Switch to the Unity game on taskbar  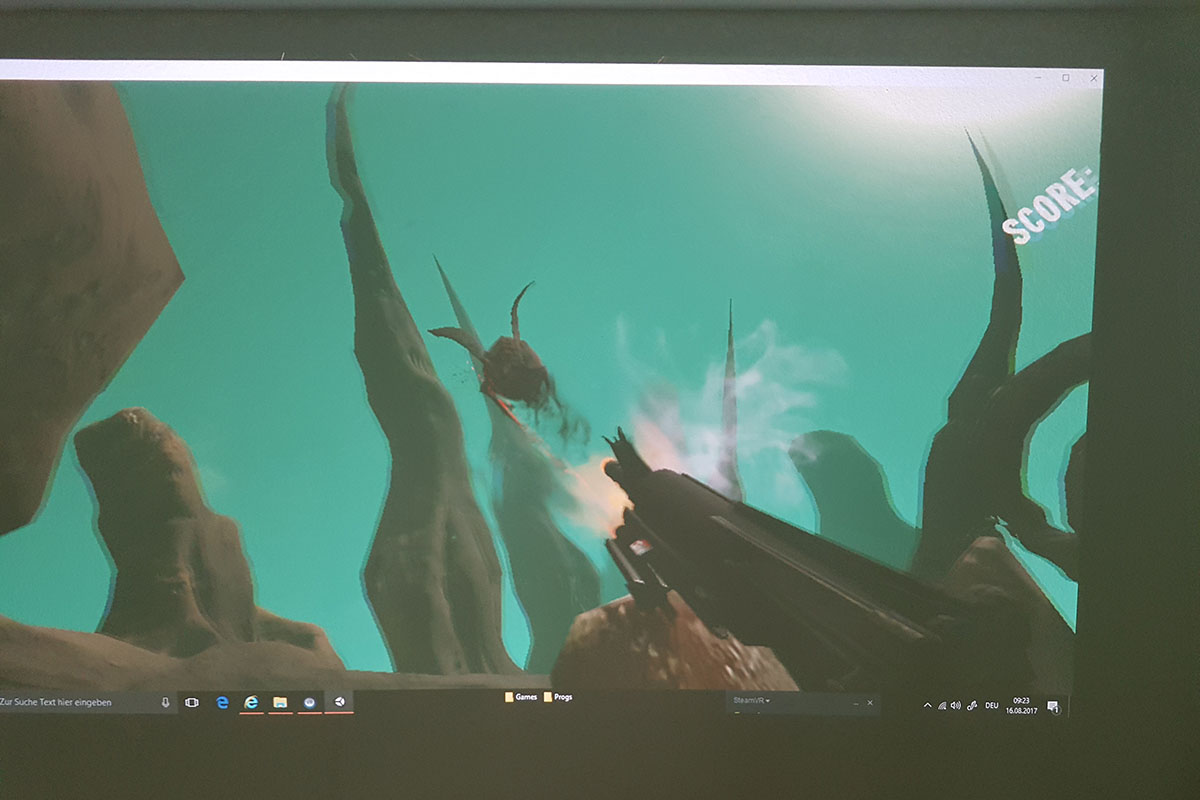[x=340, y=702]
